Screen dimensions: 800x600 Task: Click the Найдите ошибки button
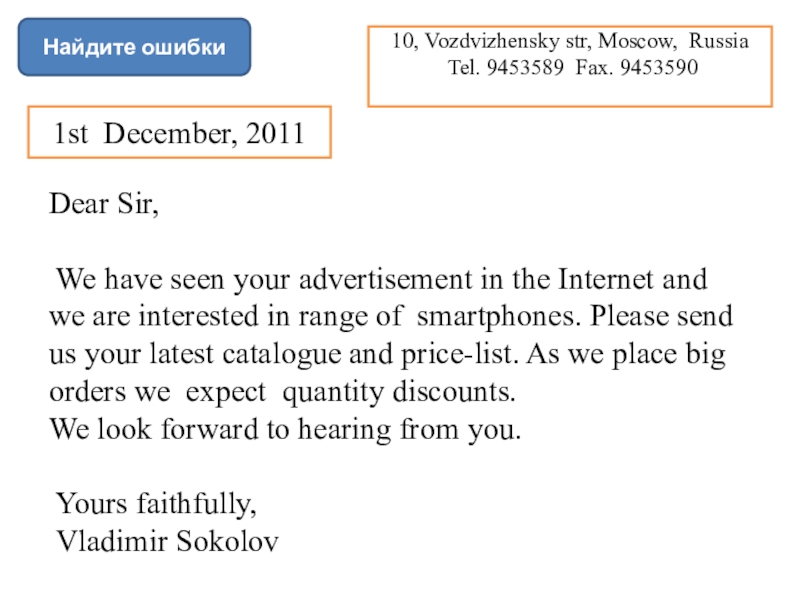point(134,47)
